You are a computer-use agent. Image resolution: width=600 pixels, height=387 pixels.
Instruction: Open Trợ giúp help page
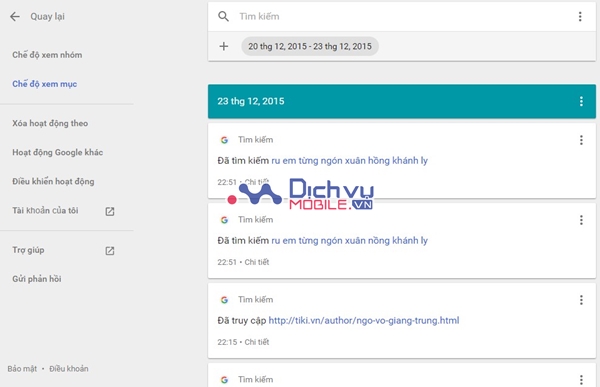point(28,250)
